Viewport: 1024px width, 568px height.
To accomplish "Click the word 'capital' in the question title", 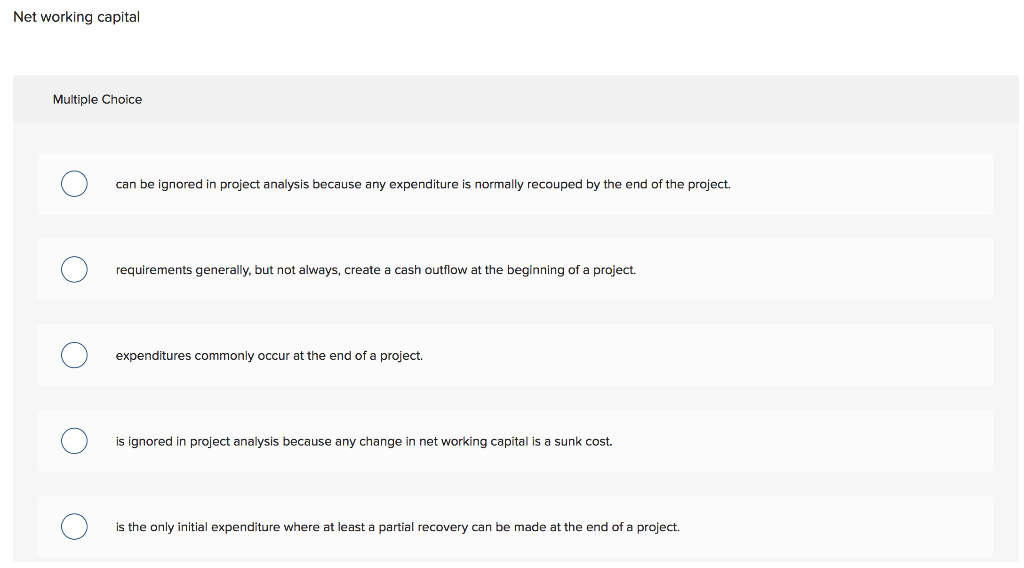I will pyautogui.click(x=118, y=17).
